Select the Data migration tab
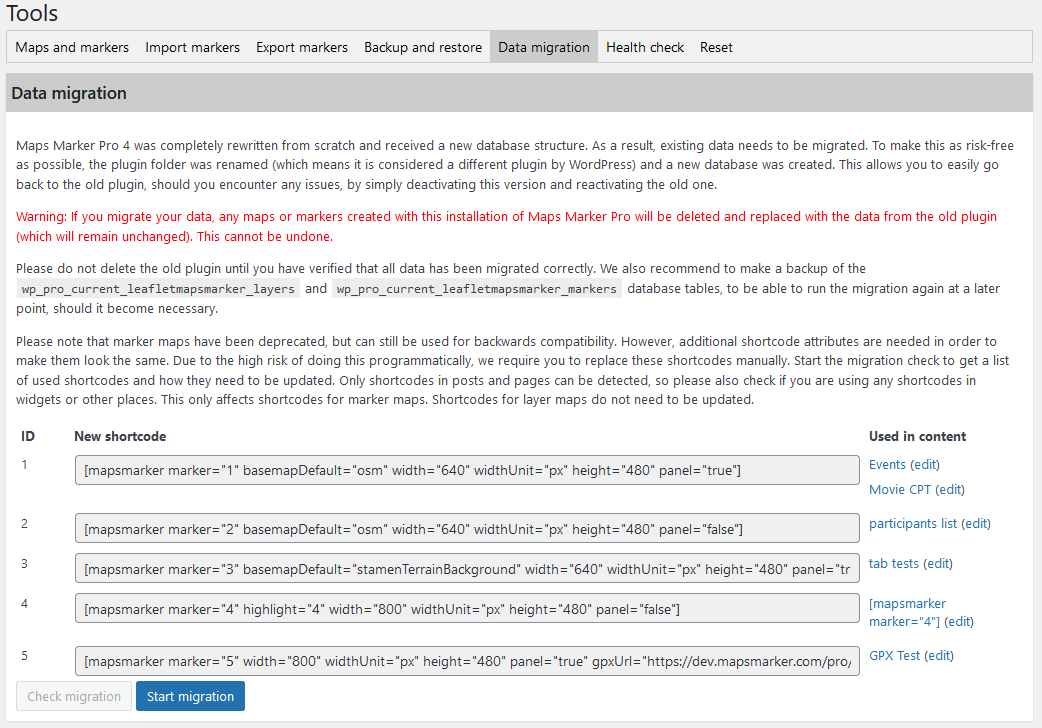This screenshot has height=728, width=1042. tap(544, 47)
